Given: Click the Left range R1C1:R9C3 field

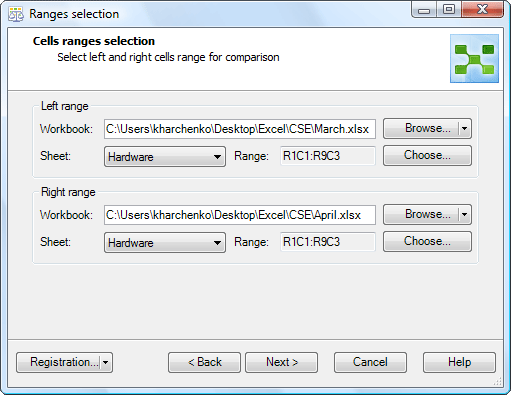Looking at the screenshot, I should point(328,156).
